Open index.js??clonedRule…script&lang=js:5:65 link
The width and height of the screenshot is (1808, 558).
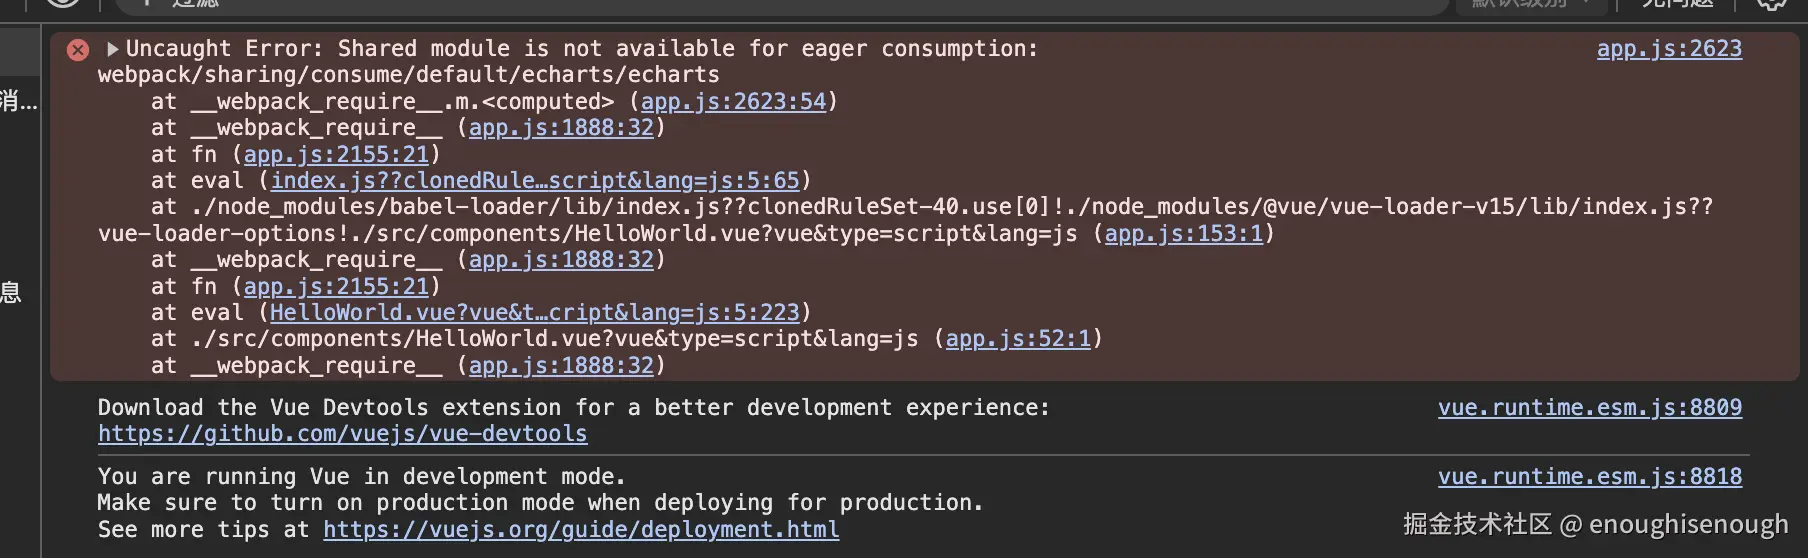[x=535, y=181]
